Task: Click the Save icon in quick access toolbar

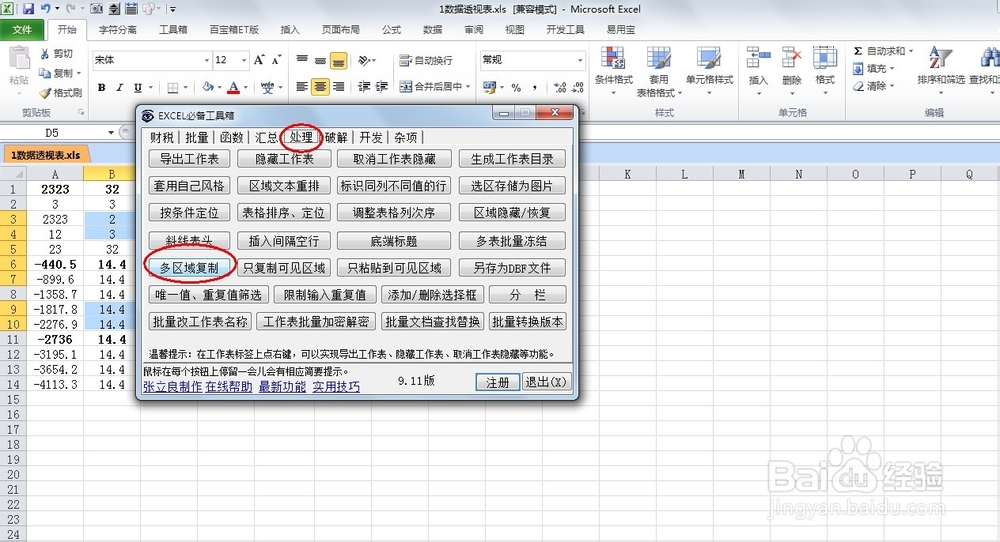Action: tap(27, 9)
